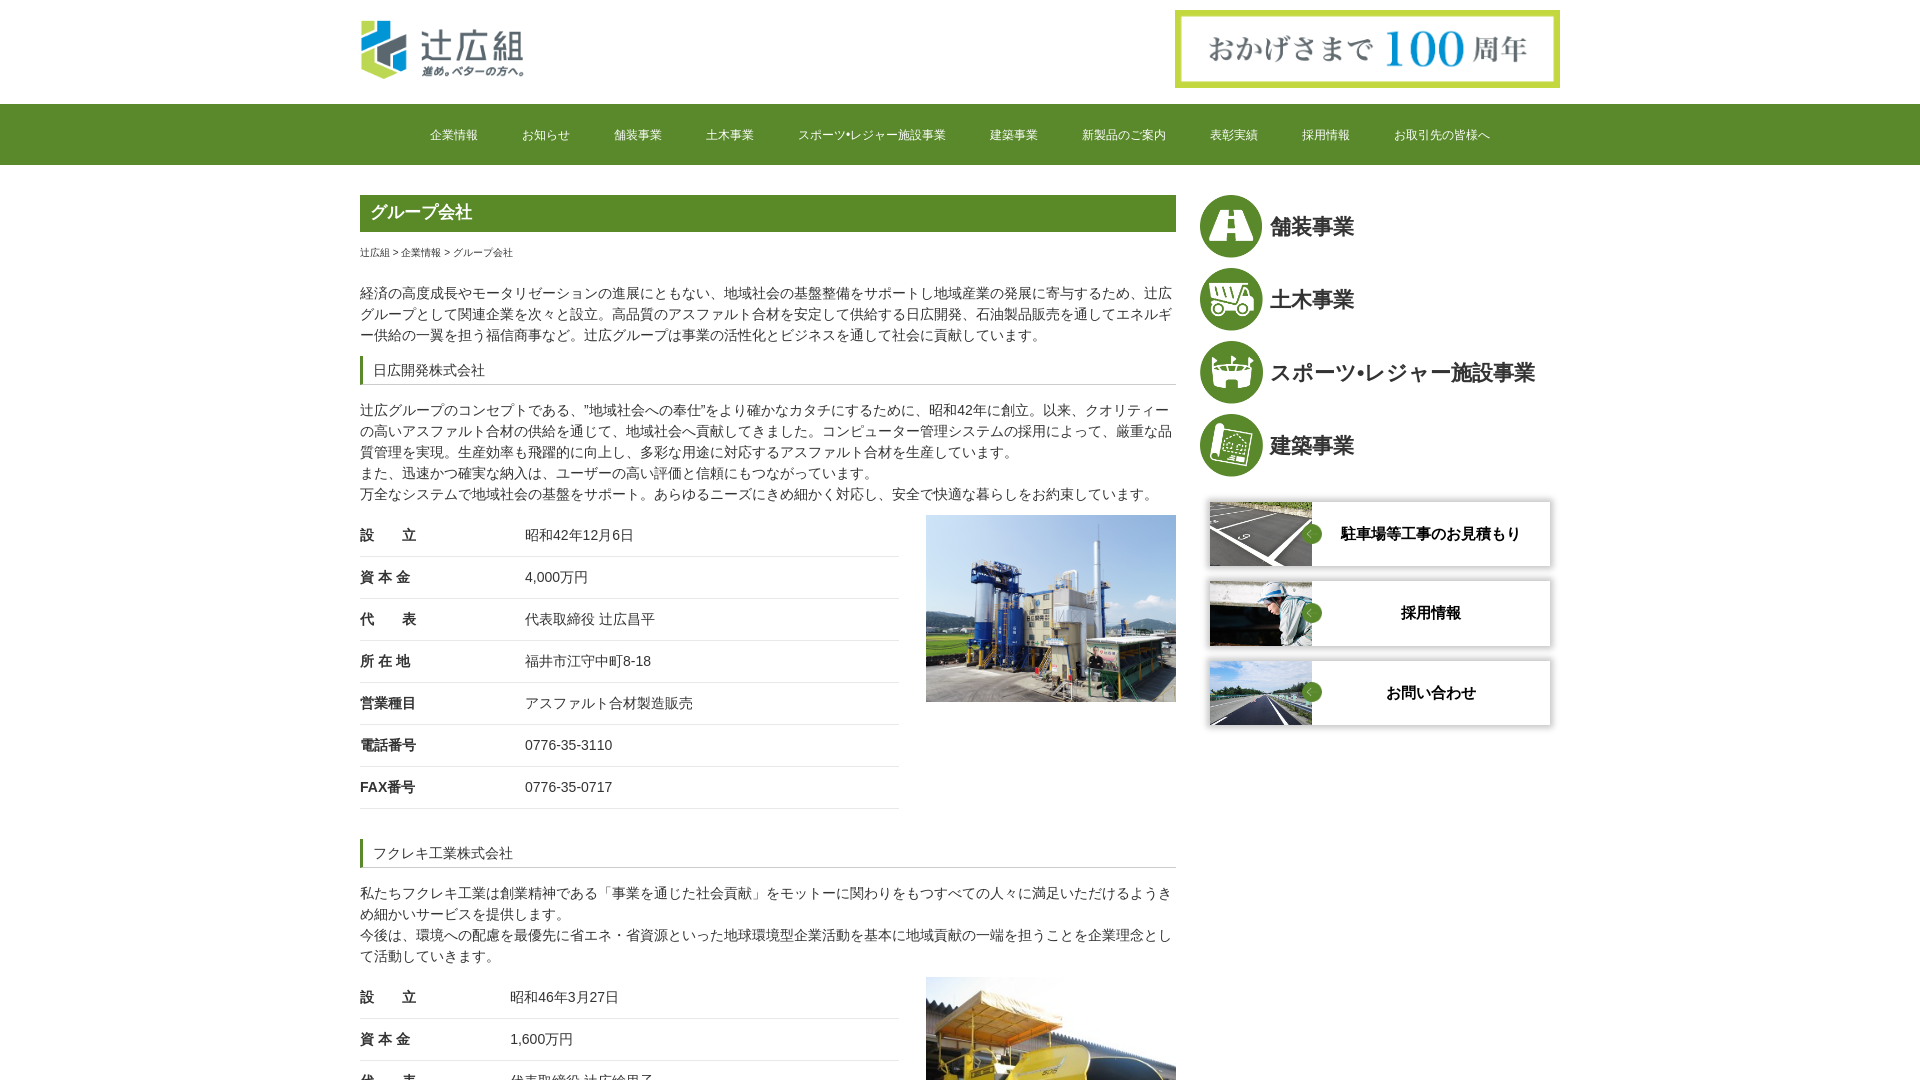Open the 表彰実績 page
This screenshot has width=1920, height=1080.
point(1233,134)
